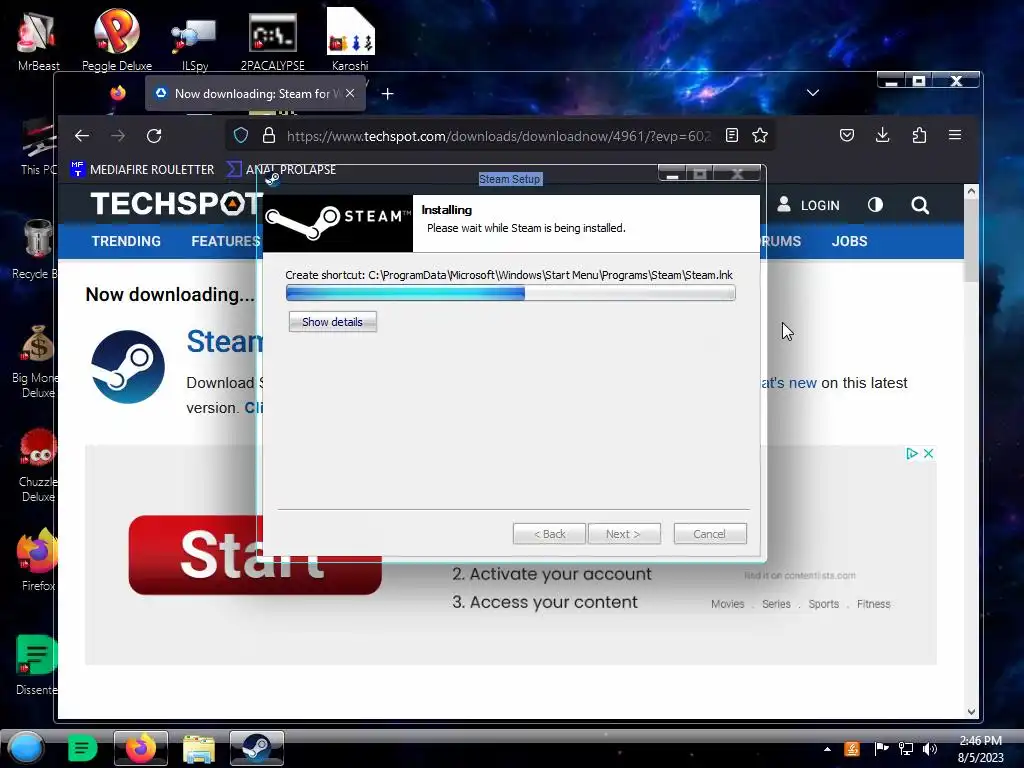The height and width of the screenshot is (768, 1024).
Task: Open the green notes app in taskbar
Action: 82,748
